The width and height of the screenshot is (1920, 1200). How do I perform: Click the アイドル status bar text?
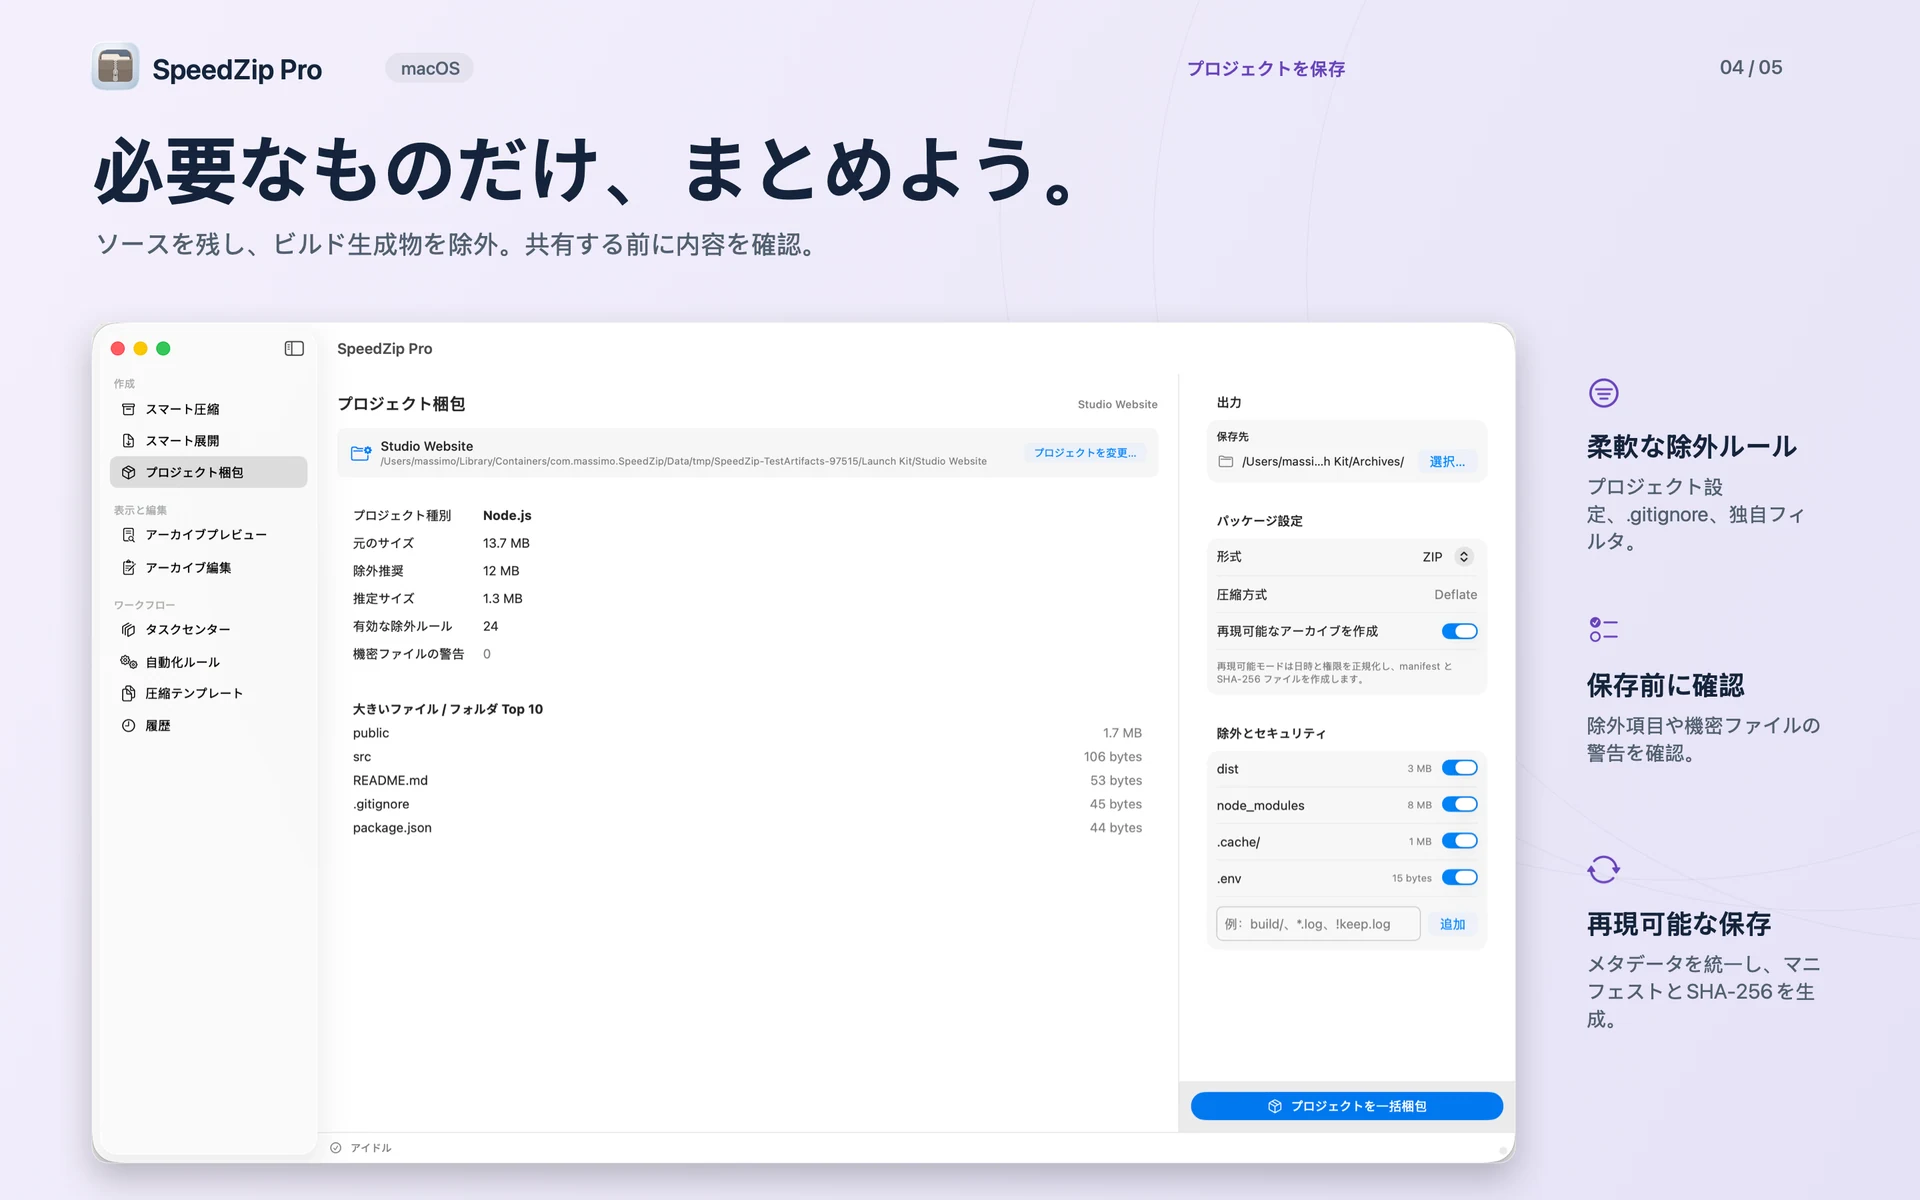coord(371,1148)
